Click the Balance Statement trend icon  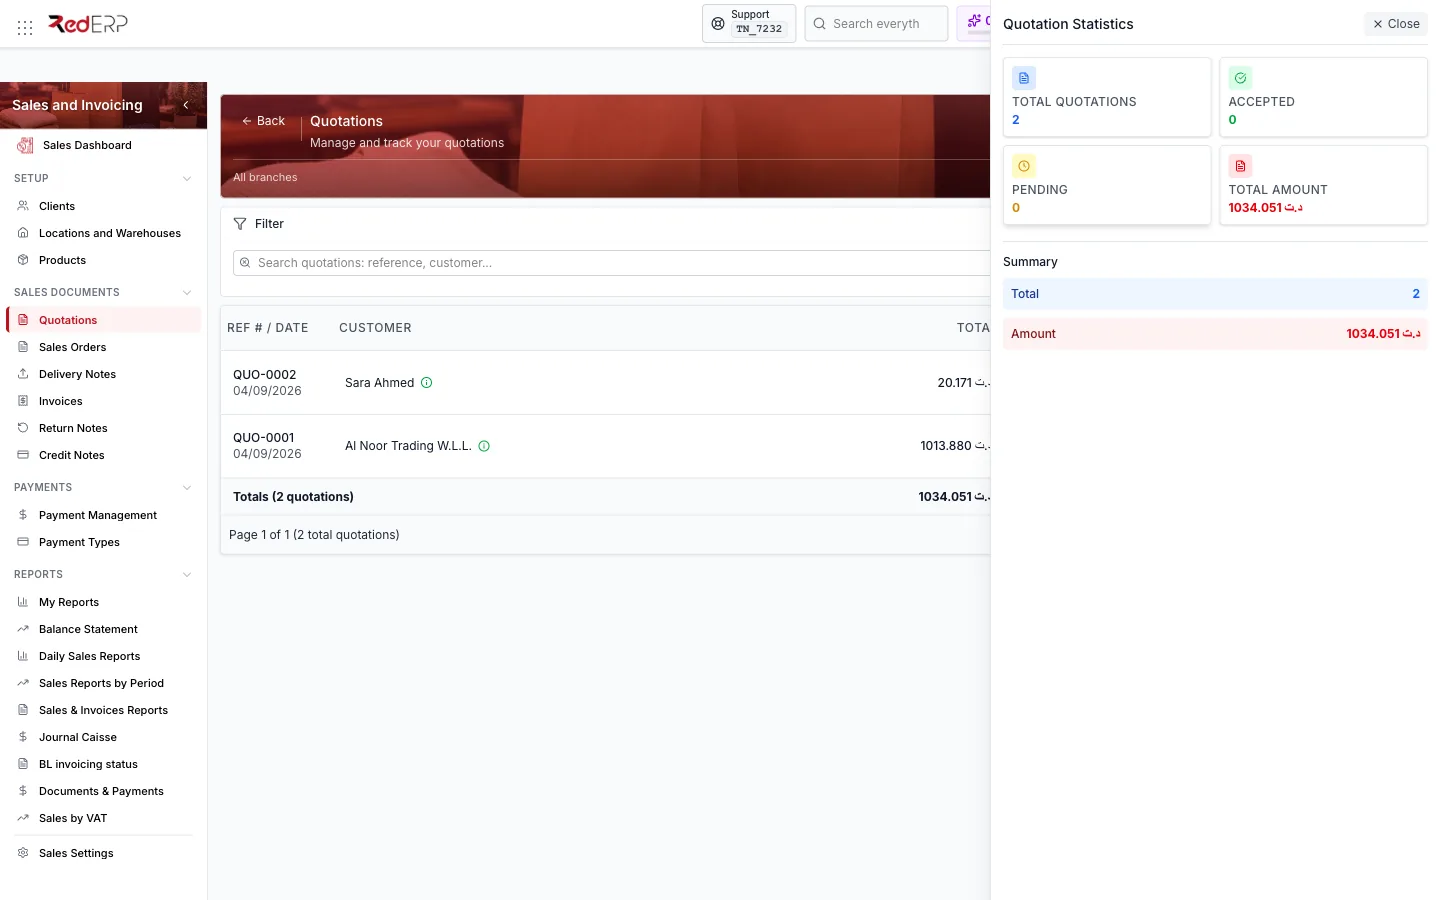click(23, 629)
